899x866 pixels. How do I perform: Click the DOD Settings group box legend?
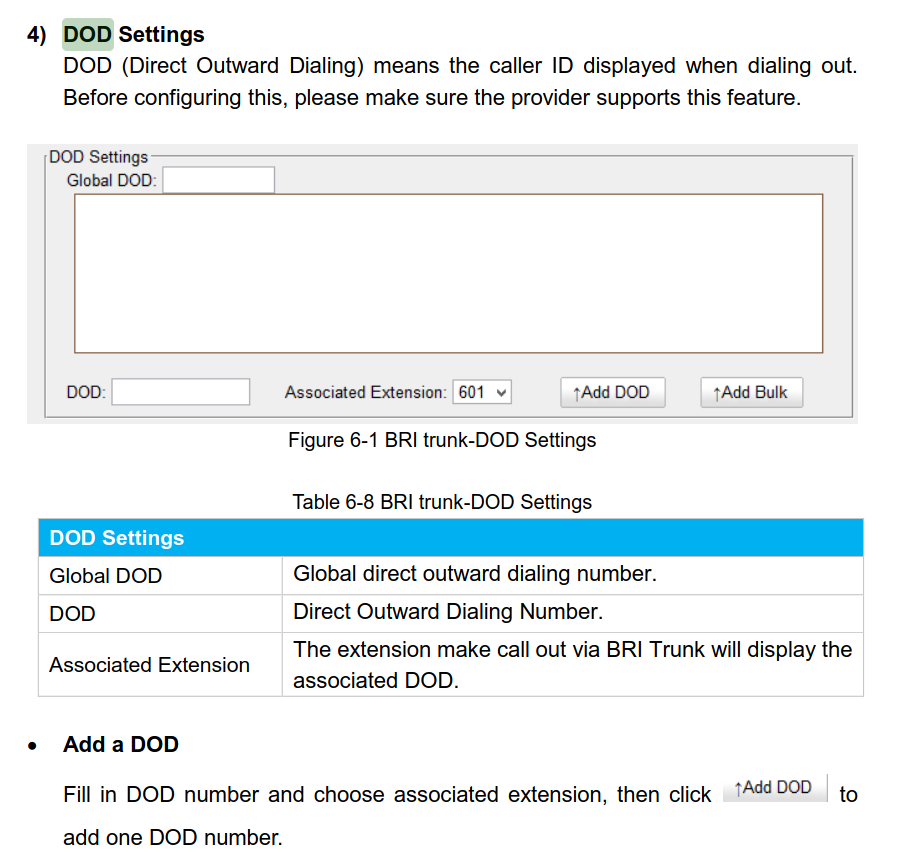point(98,157)
